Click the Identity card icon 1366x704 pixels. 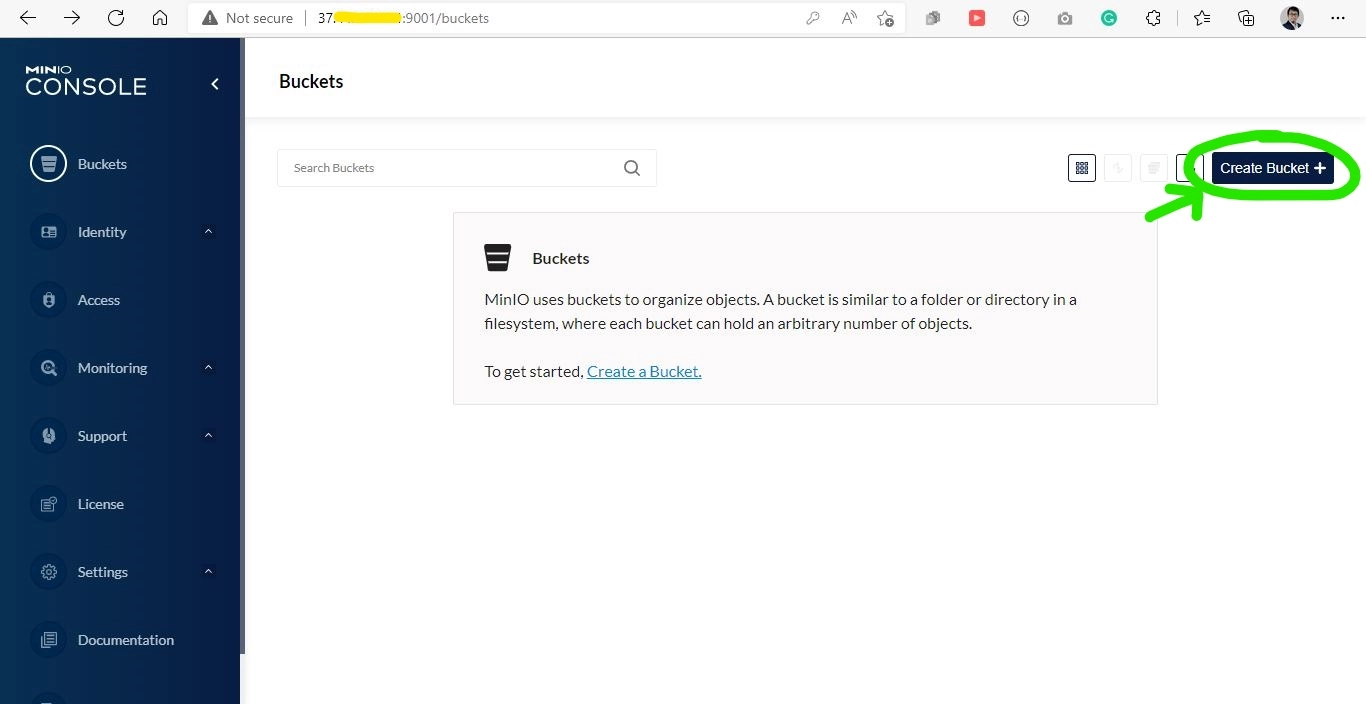tap(48, 232)
